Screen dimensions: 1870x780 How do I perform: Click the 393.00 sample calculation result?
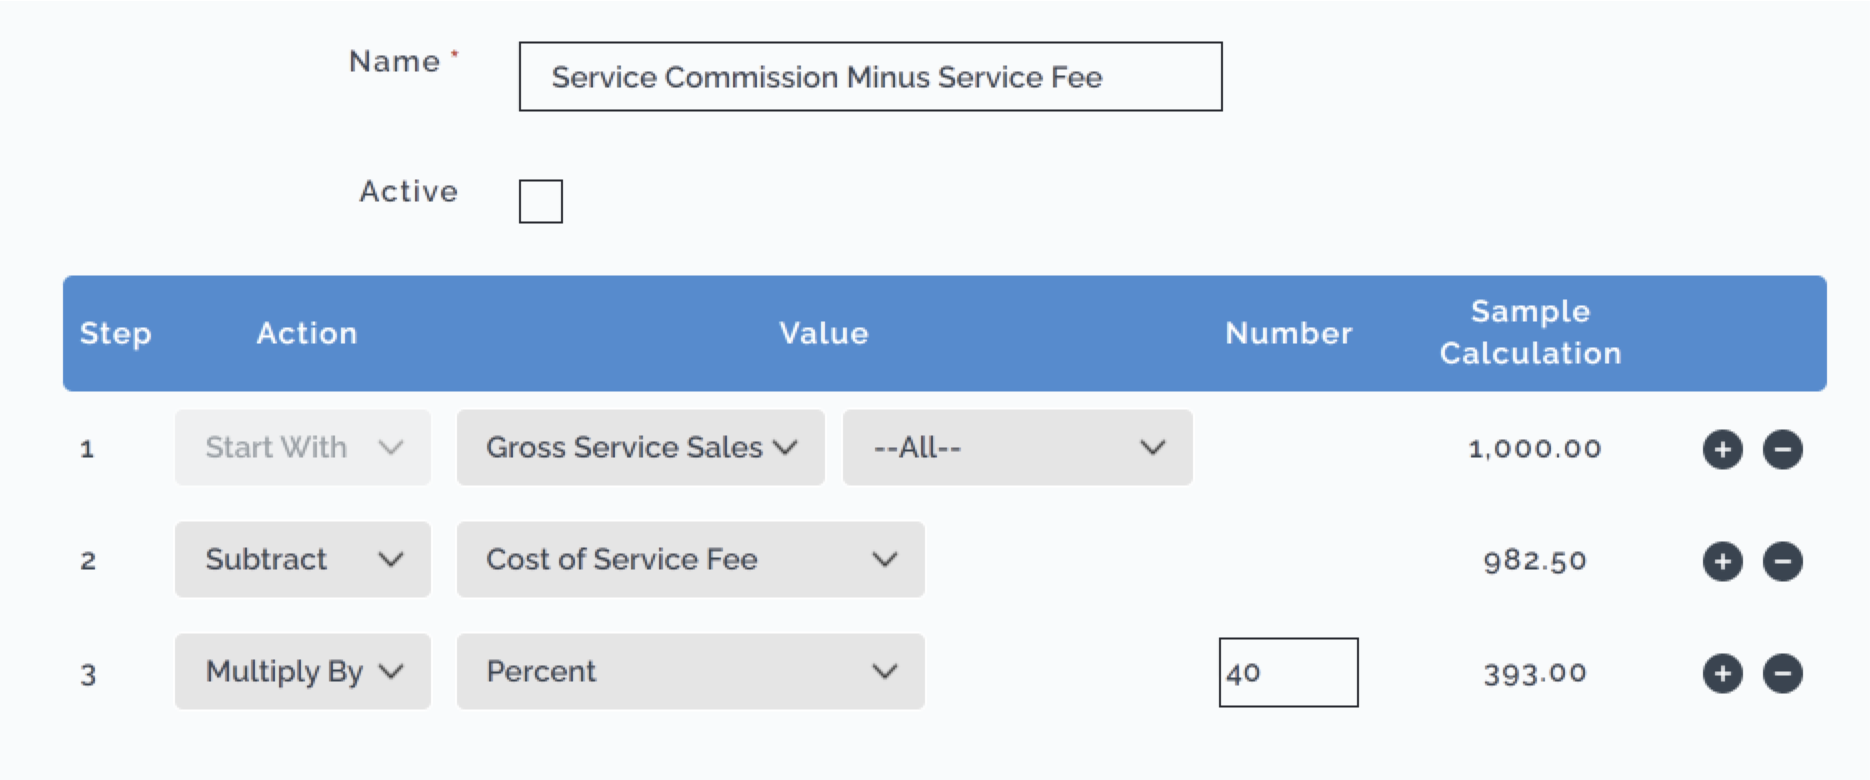coord(1535,673)
